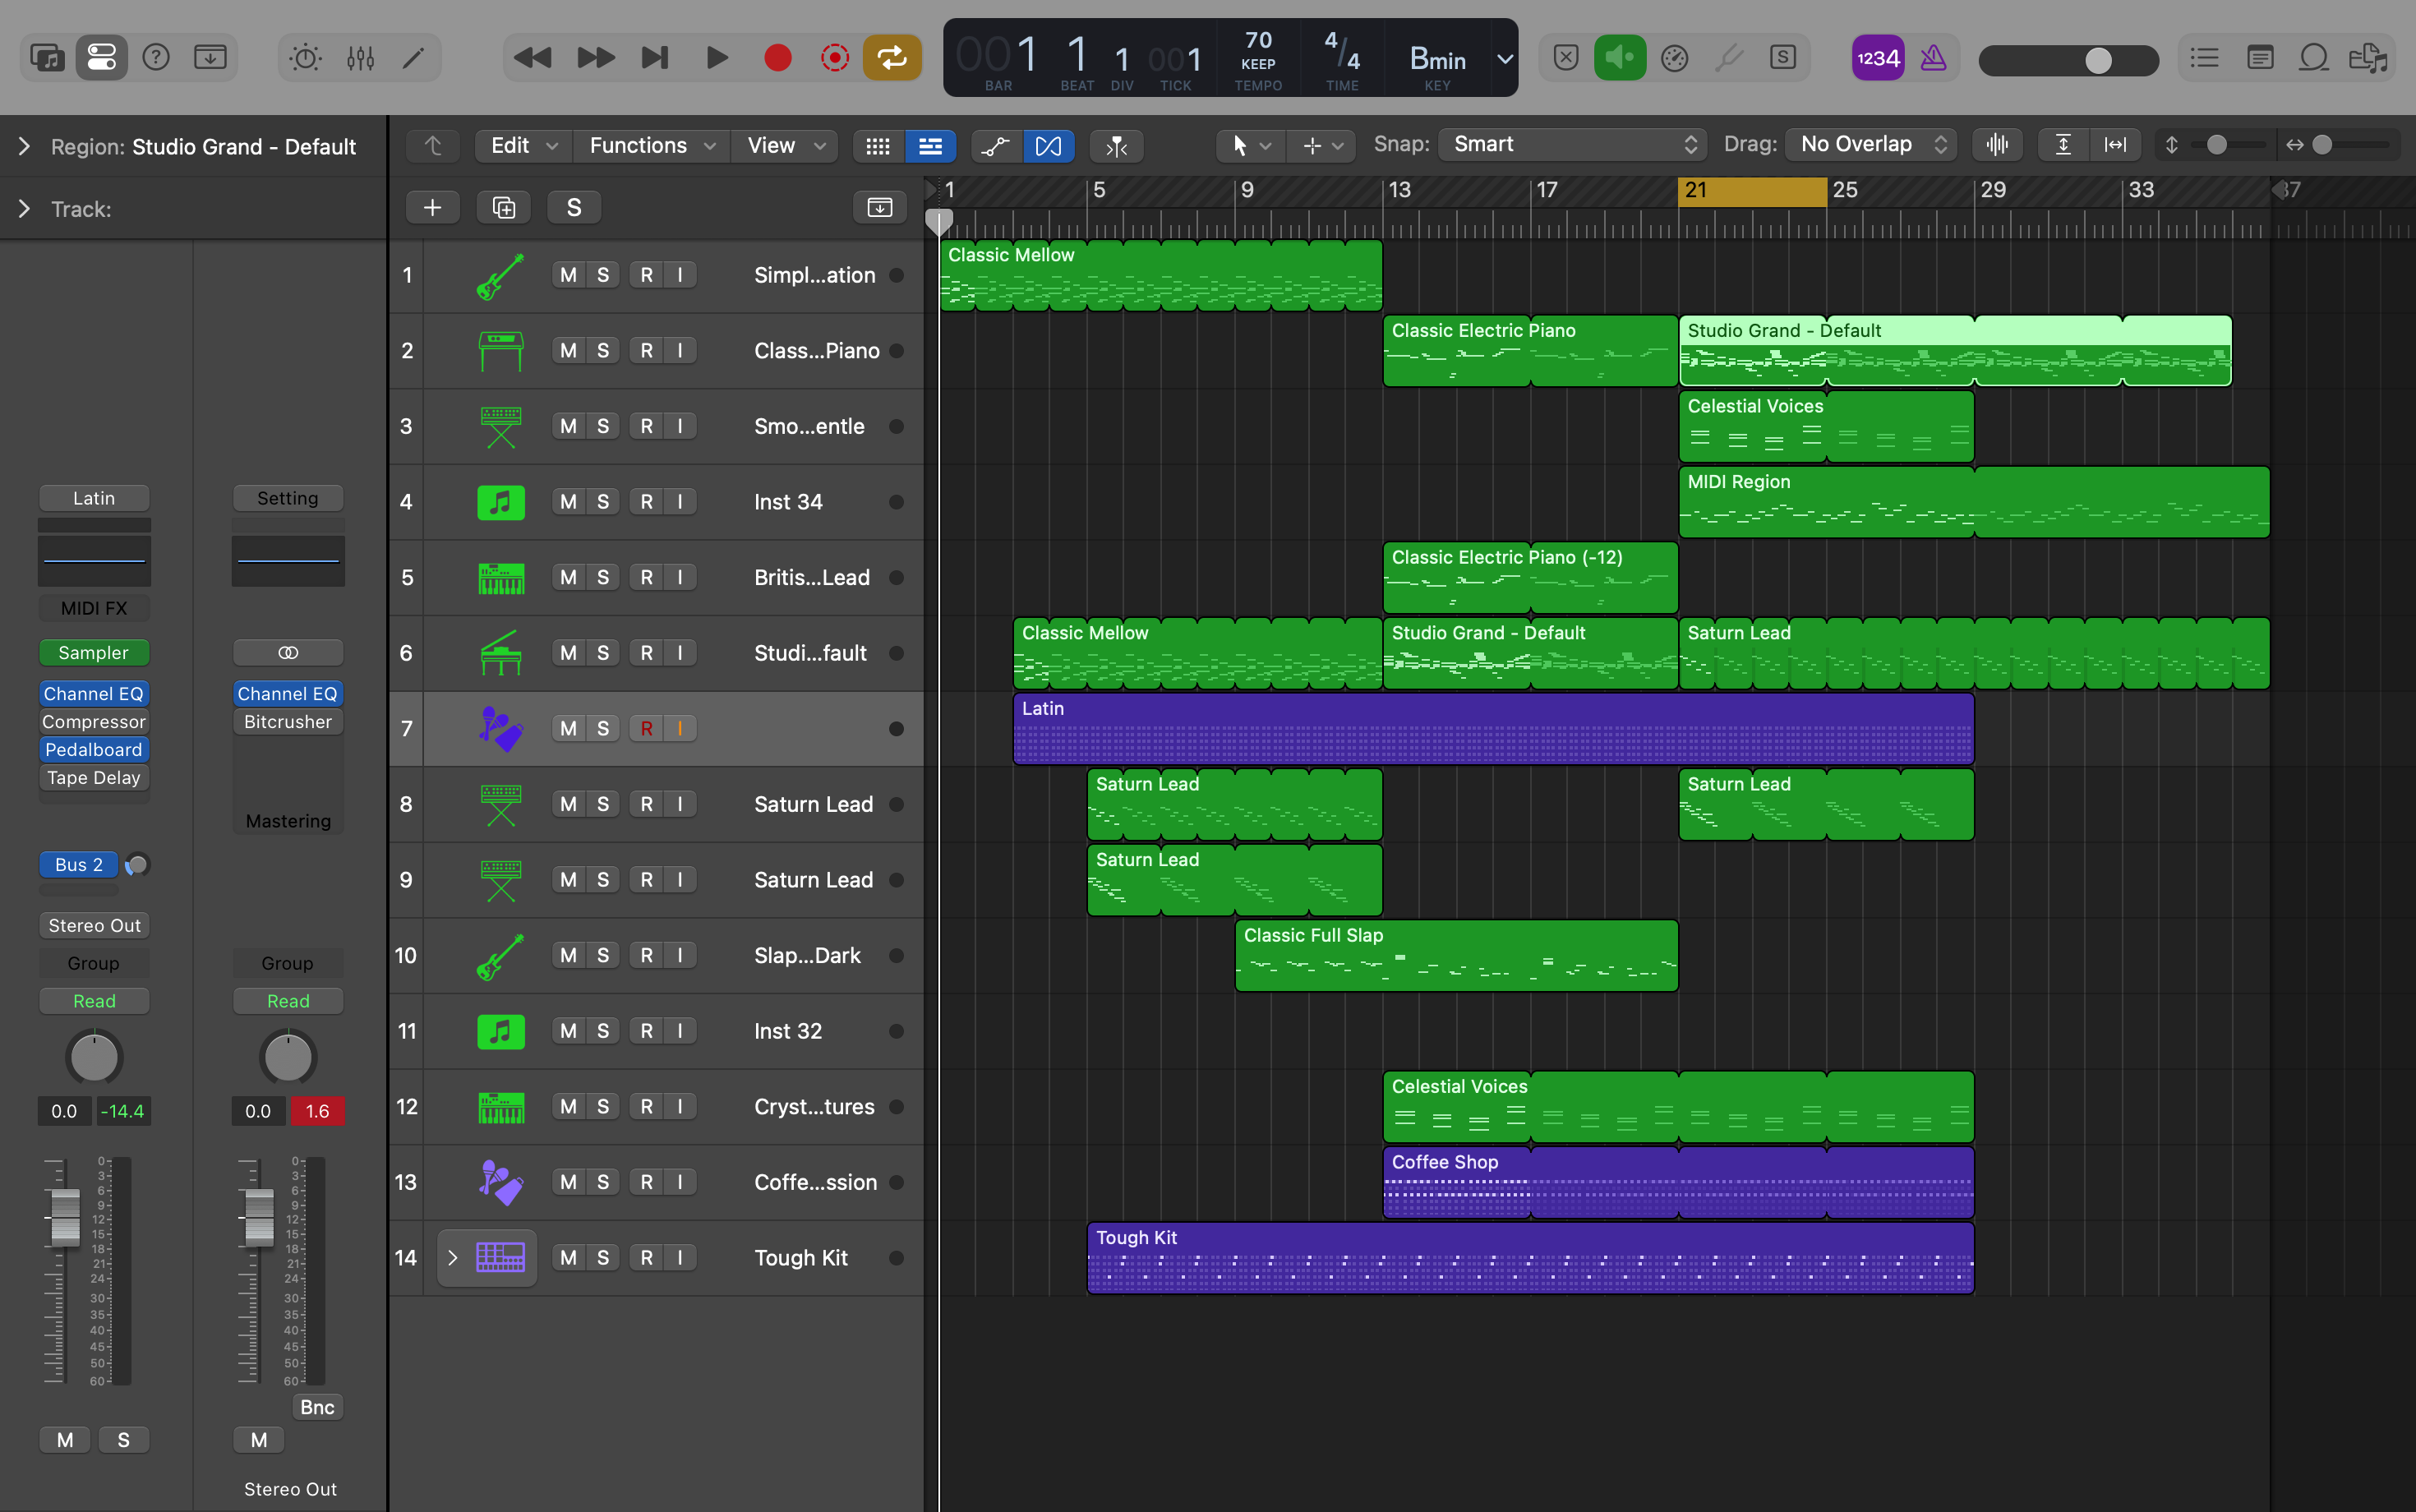
Task: Click the Bus 2 send button
Action: tap(79, 864)
